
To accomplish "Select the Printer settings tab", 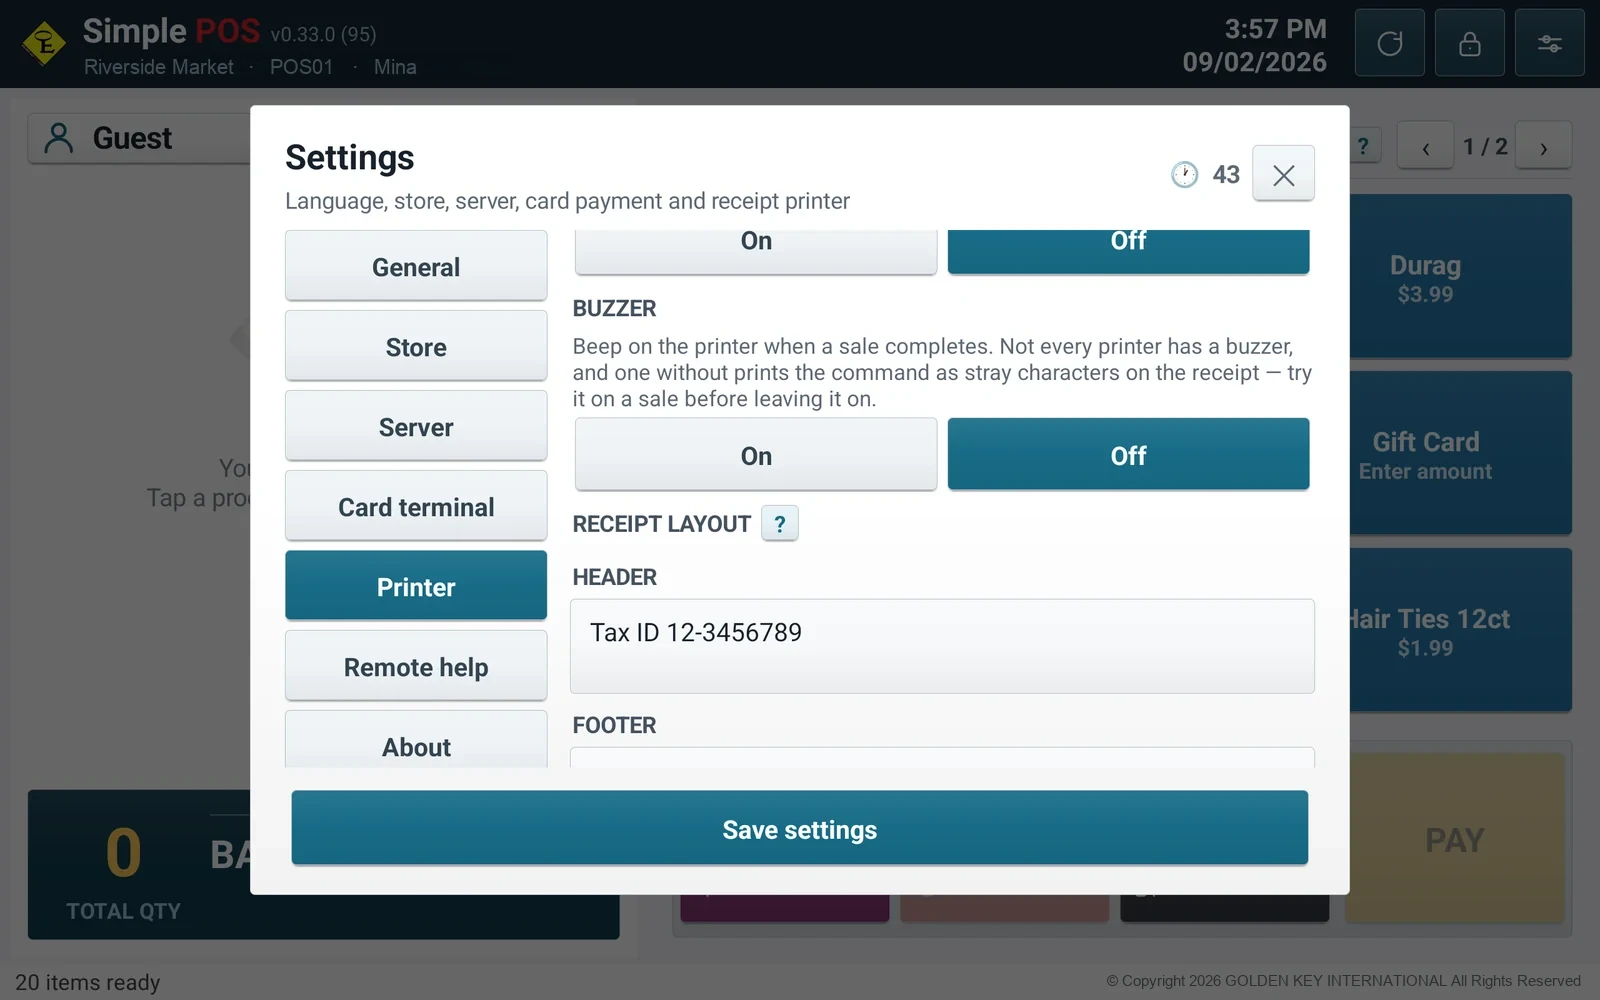I will 416,586.
